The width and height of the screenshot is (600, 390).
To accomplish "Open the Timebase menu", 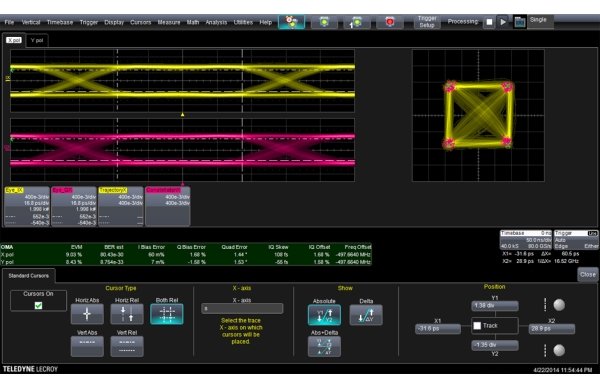I will coord(60,22).
